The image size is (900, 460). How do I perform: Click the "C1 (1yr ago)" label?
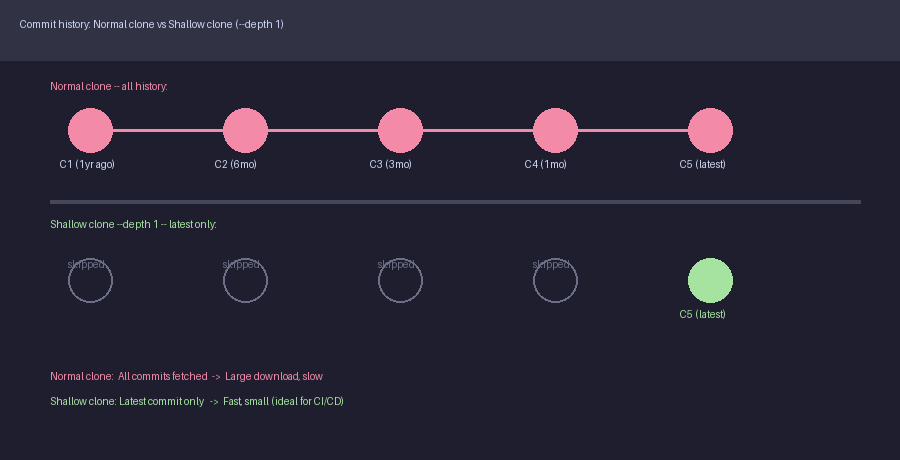point(87,164)
